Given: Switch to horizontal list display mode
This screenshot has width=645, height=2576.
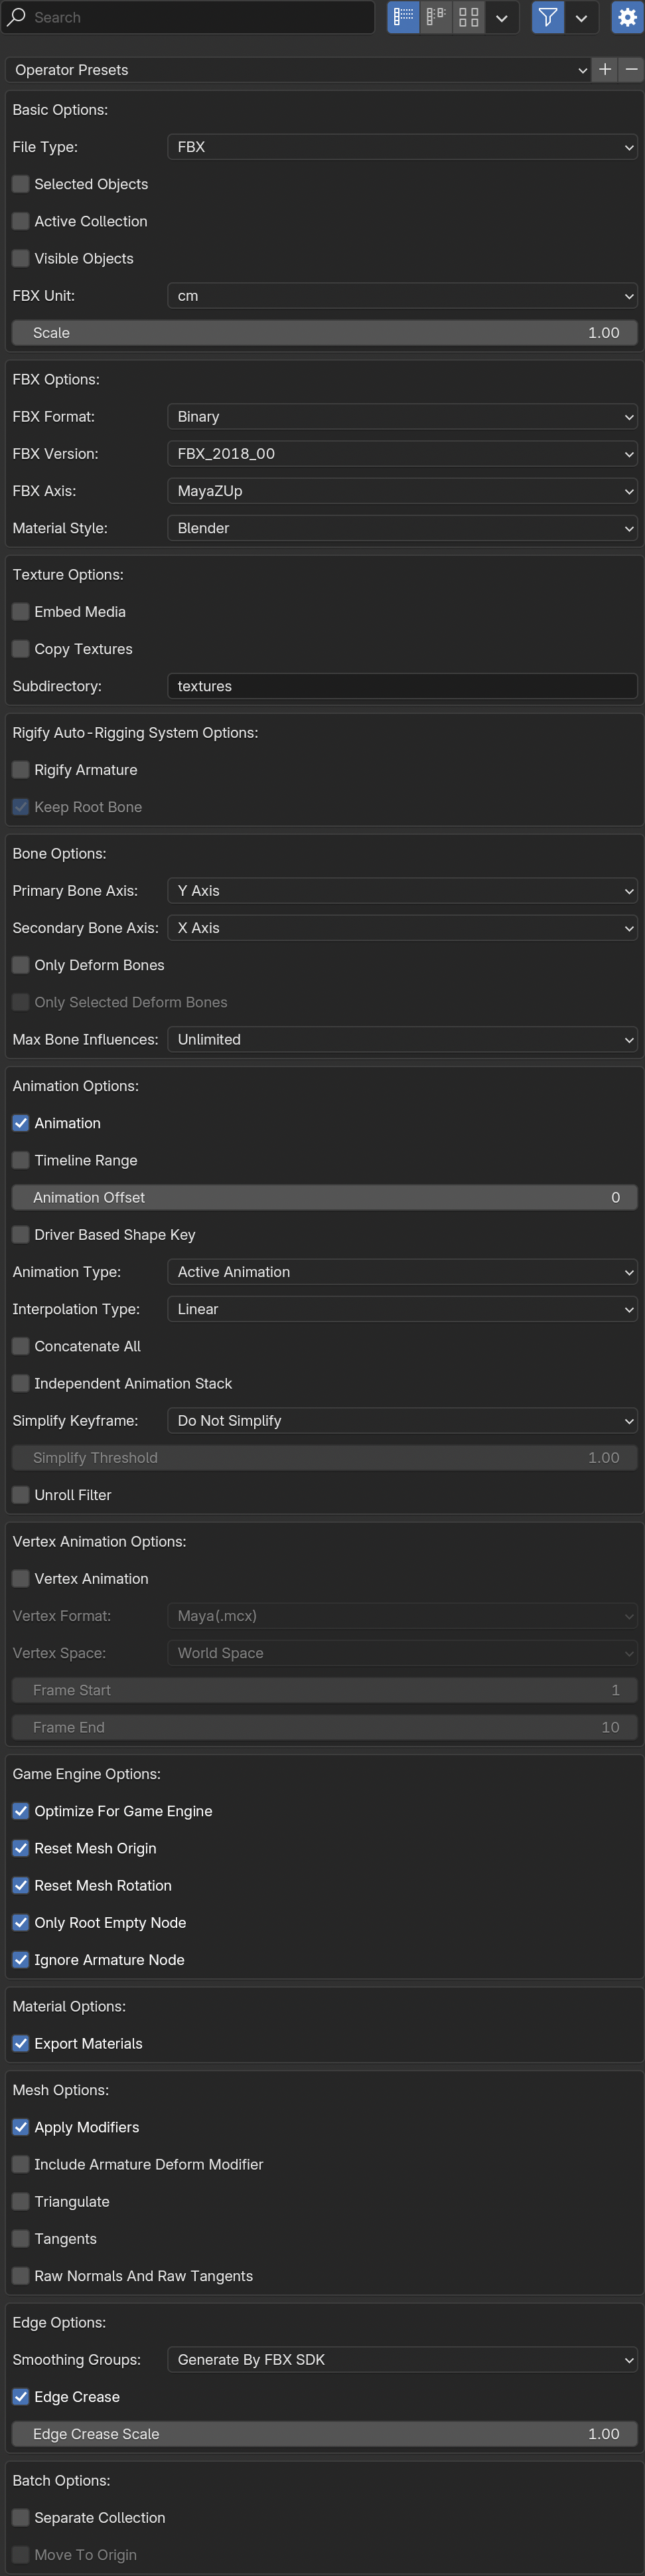Looking at the screenshot, I should 436,17.
